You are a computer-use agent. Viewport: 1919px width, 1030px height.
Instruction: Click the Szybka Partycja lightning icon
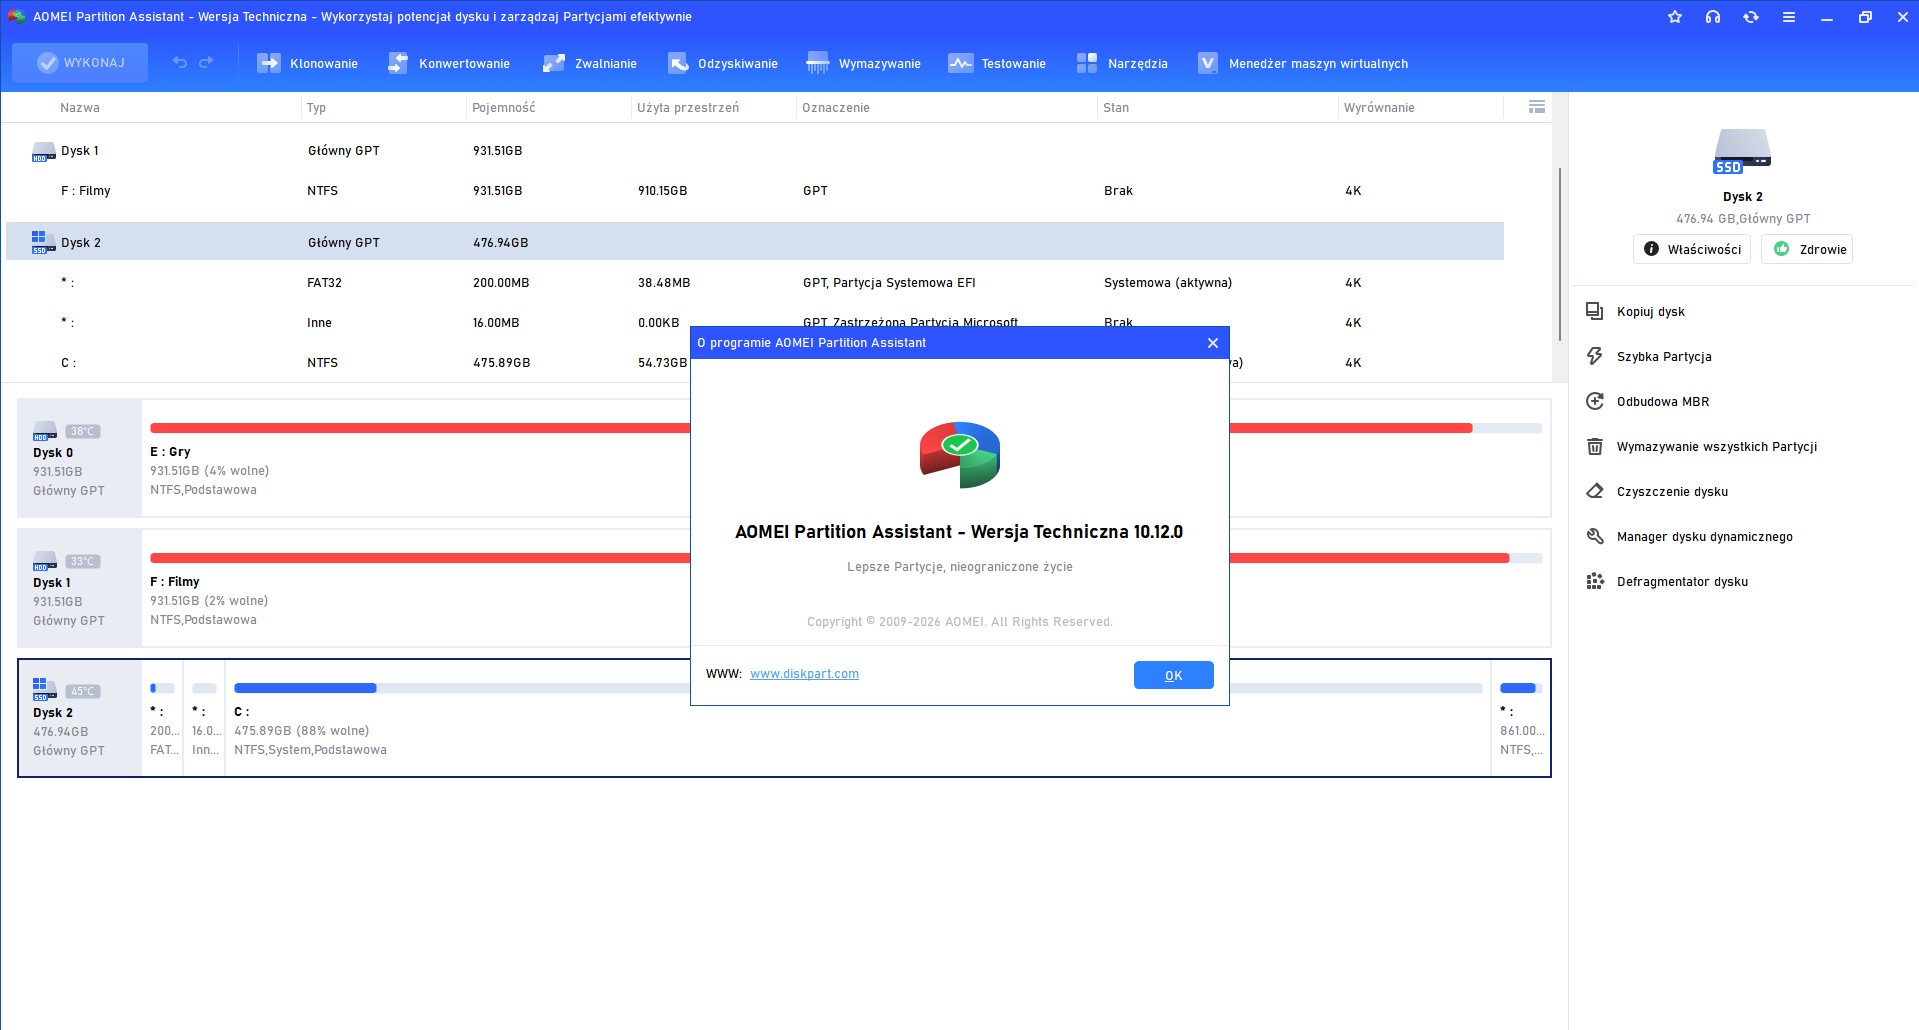[x=1595, y=357]
